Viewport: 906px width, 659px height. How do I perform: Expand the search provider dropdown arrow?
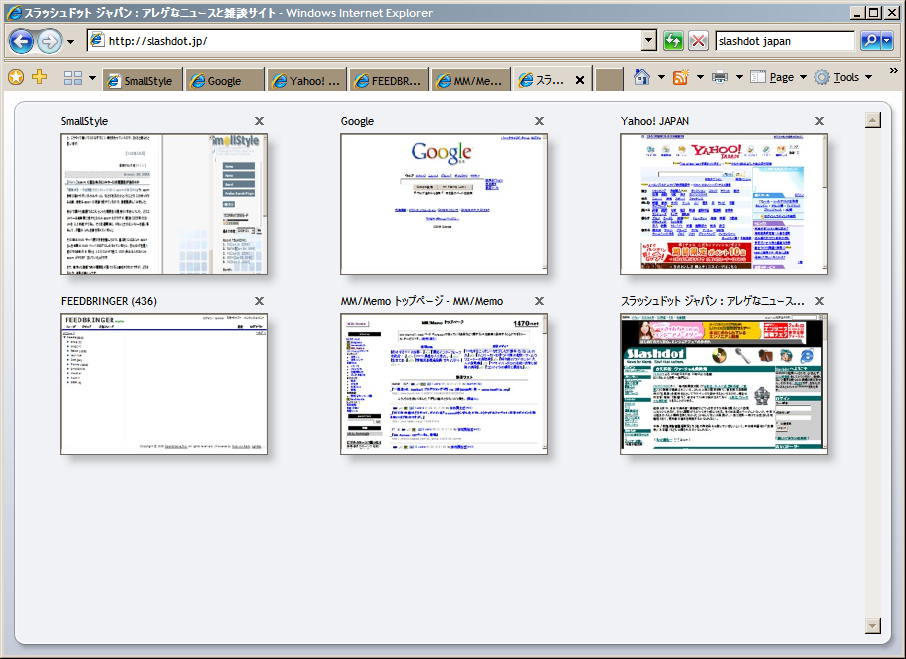886,41
